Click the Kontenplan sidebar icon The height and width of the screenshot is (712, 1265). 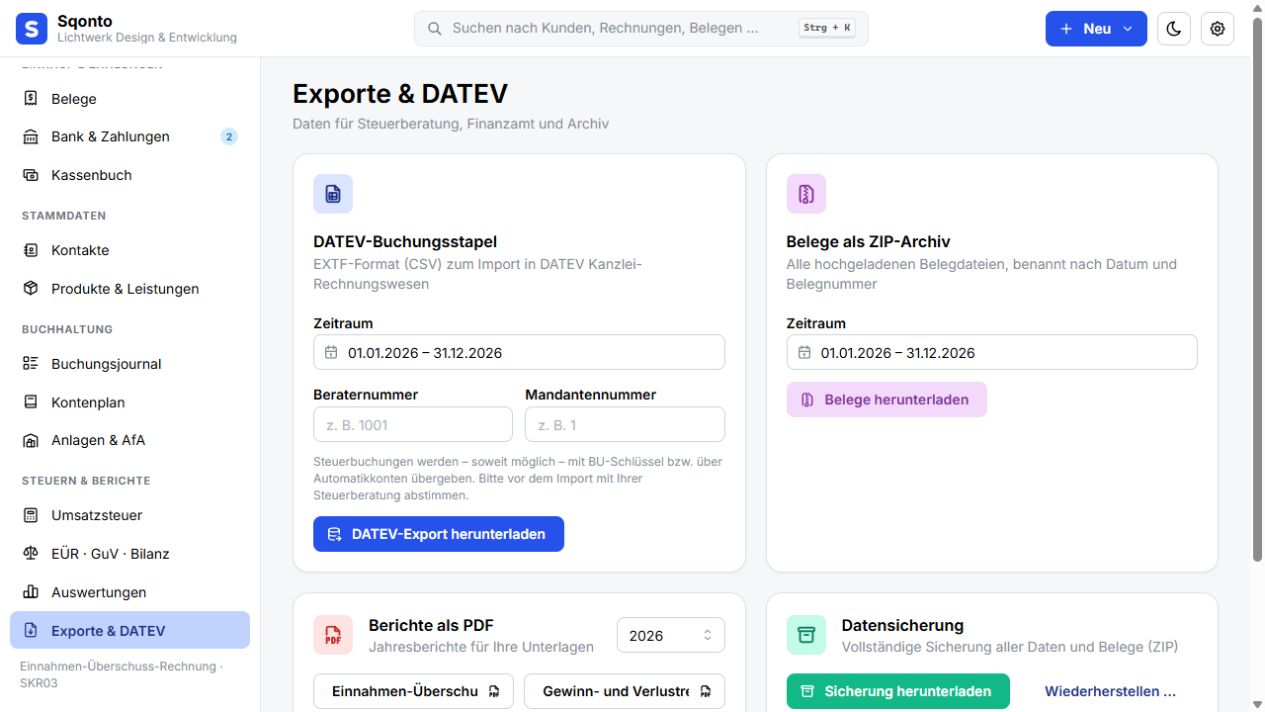click(31, 402)
